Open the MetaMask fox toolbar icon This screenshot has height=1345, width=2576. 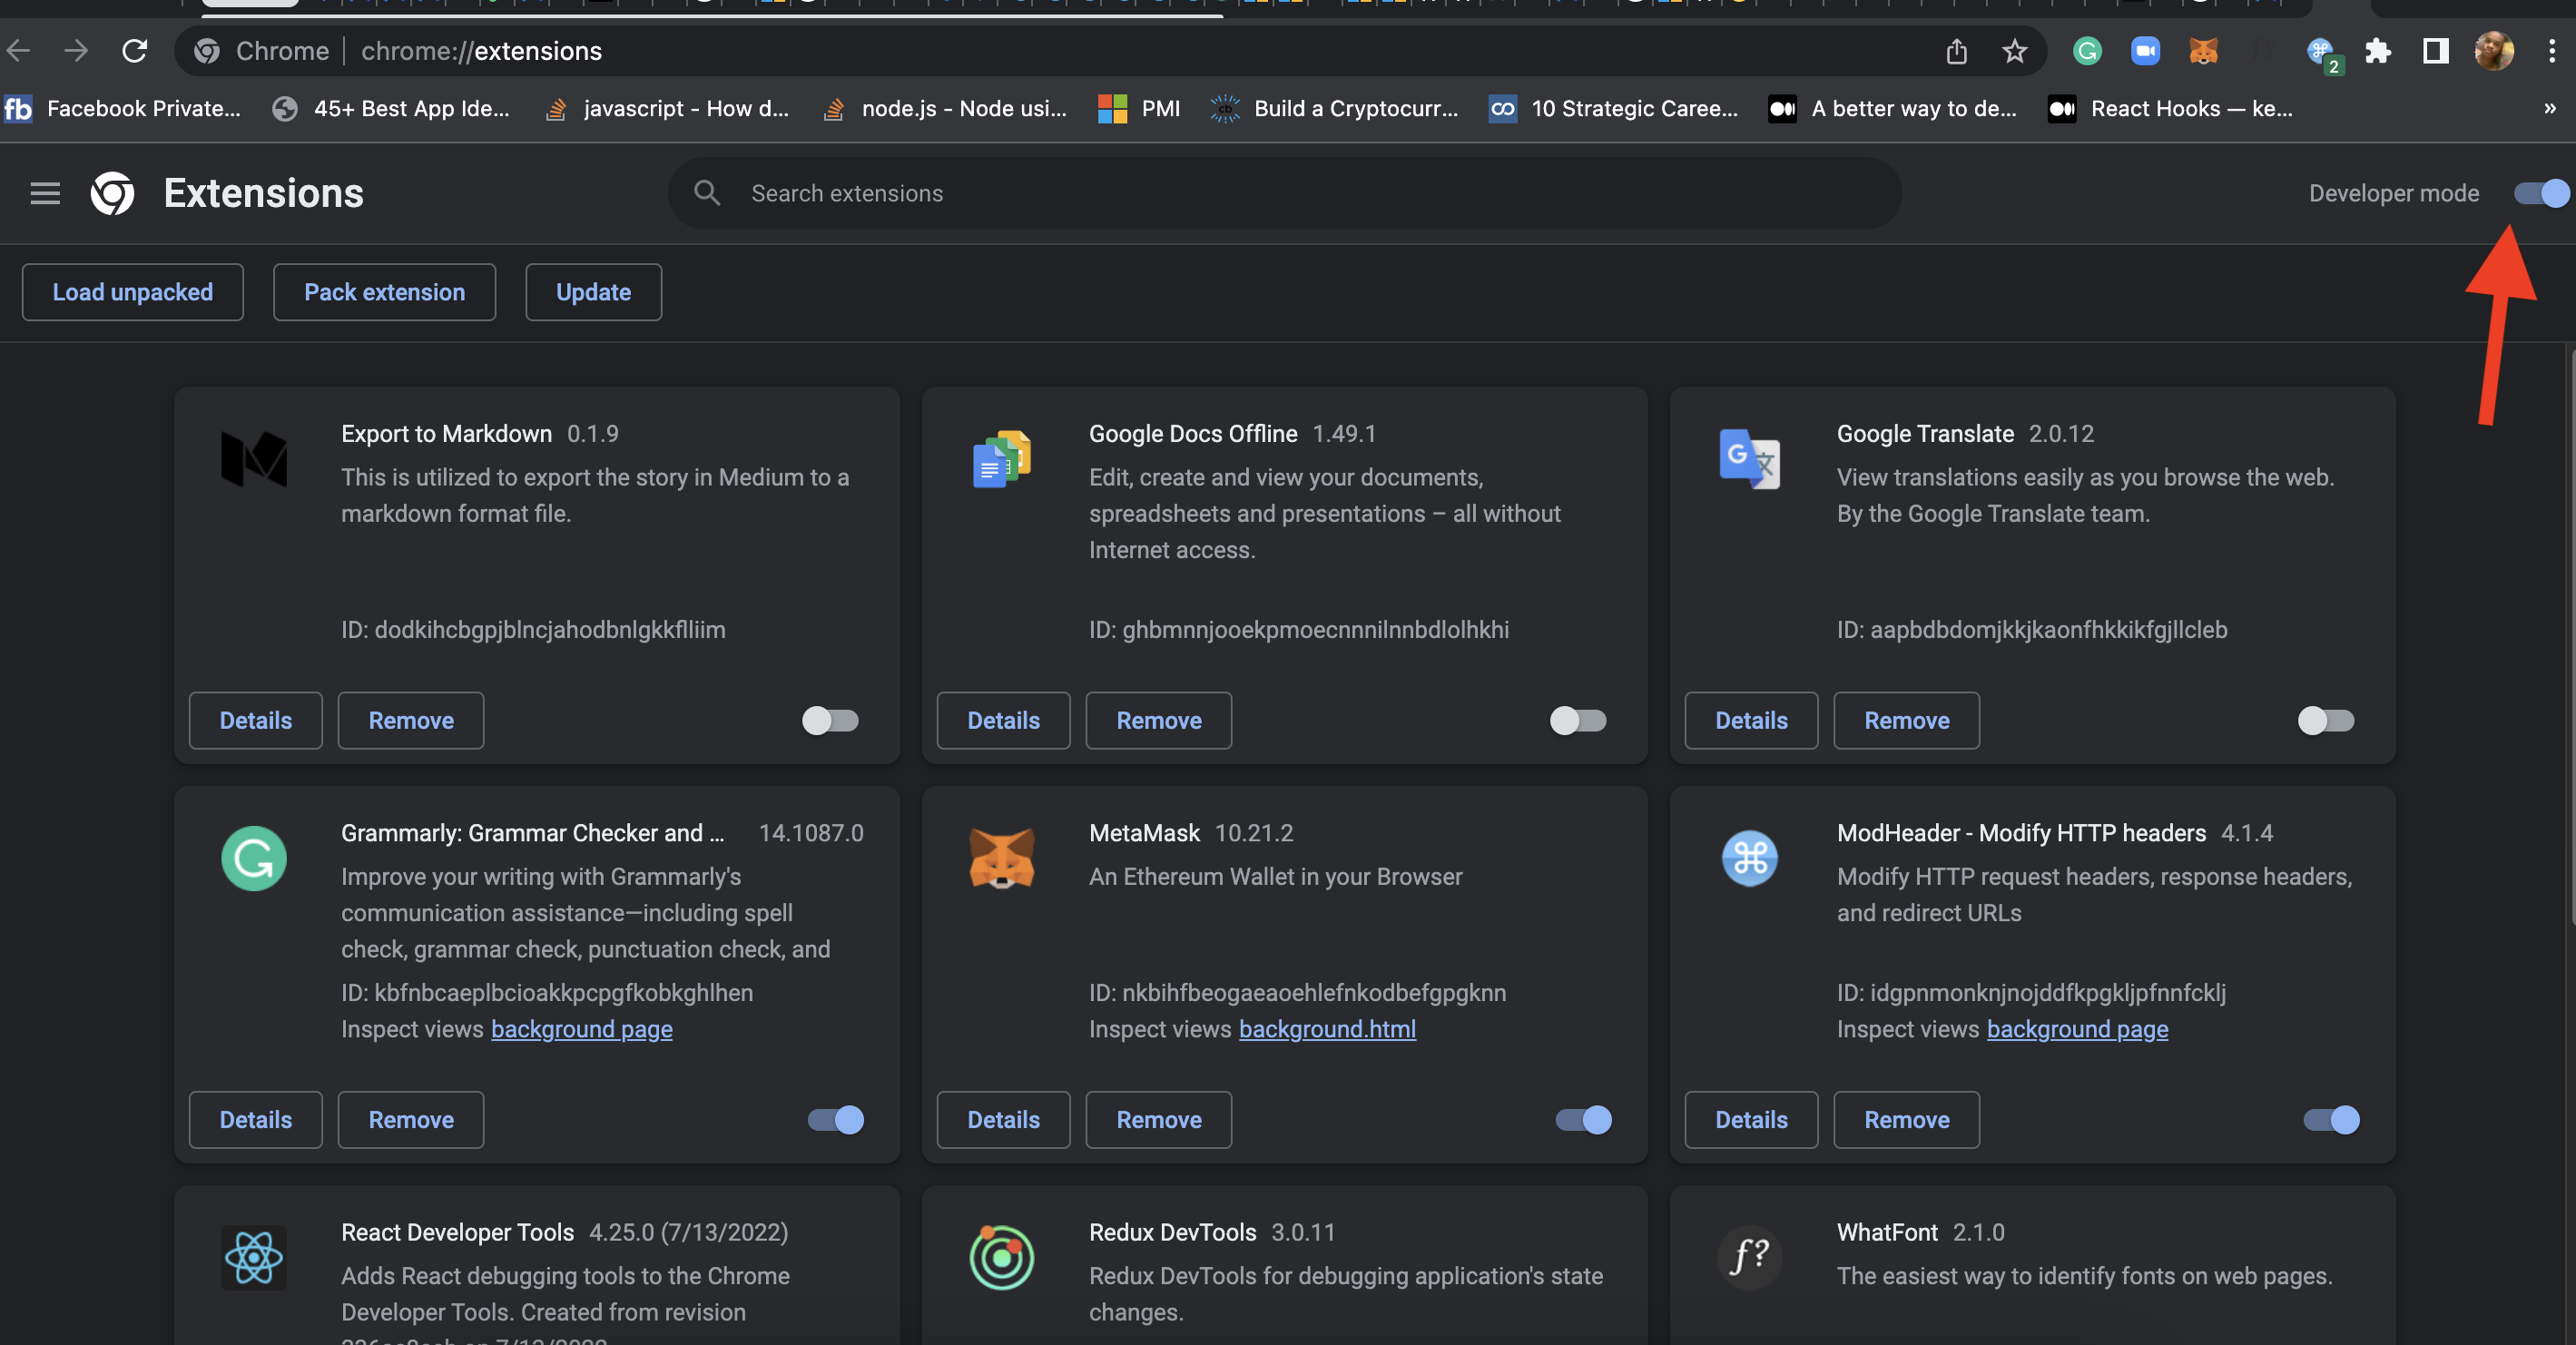tap(2203, 51)
